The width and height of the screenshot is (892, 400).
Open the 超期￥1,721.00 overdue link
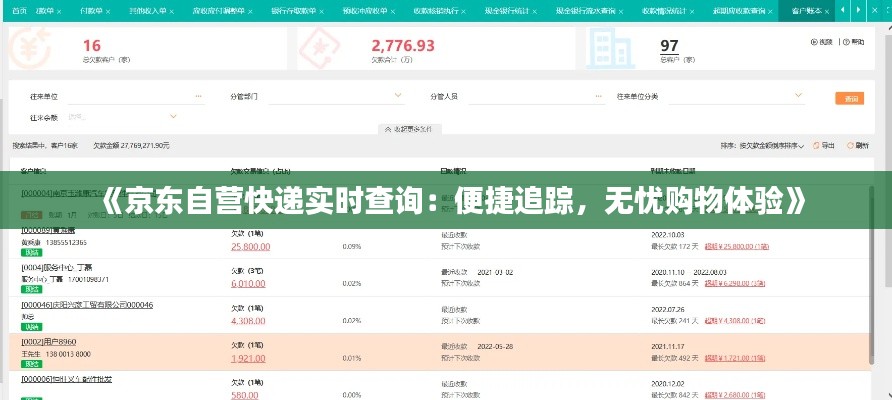[x=734, y=358]
